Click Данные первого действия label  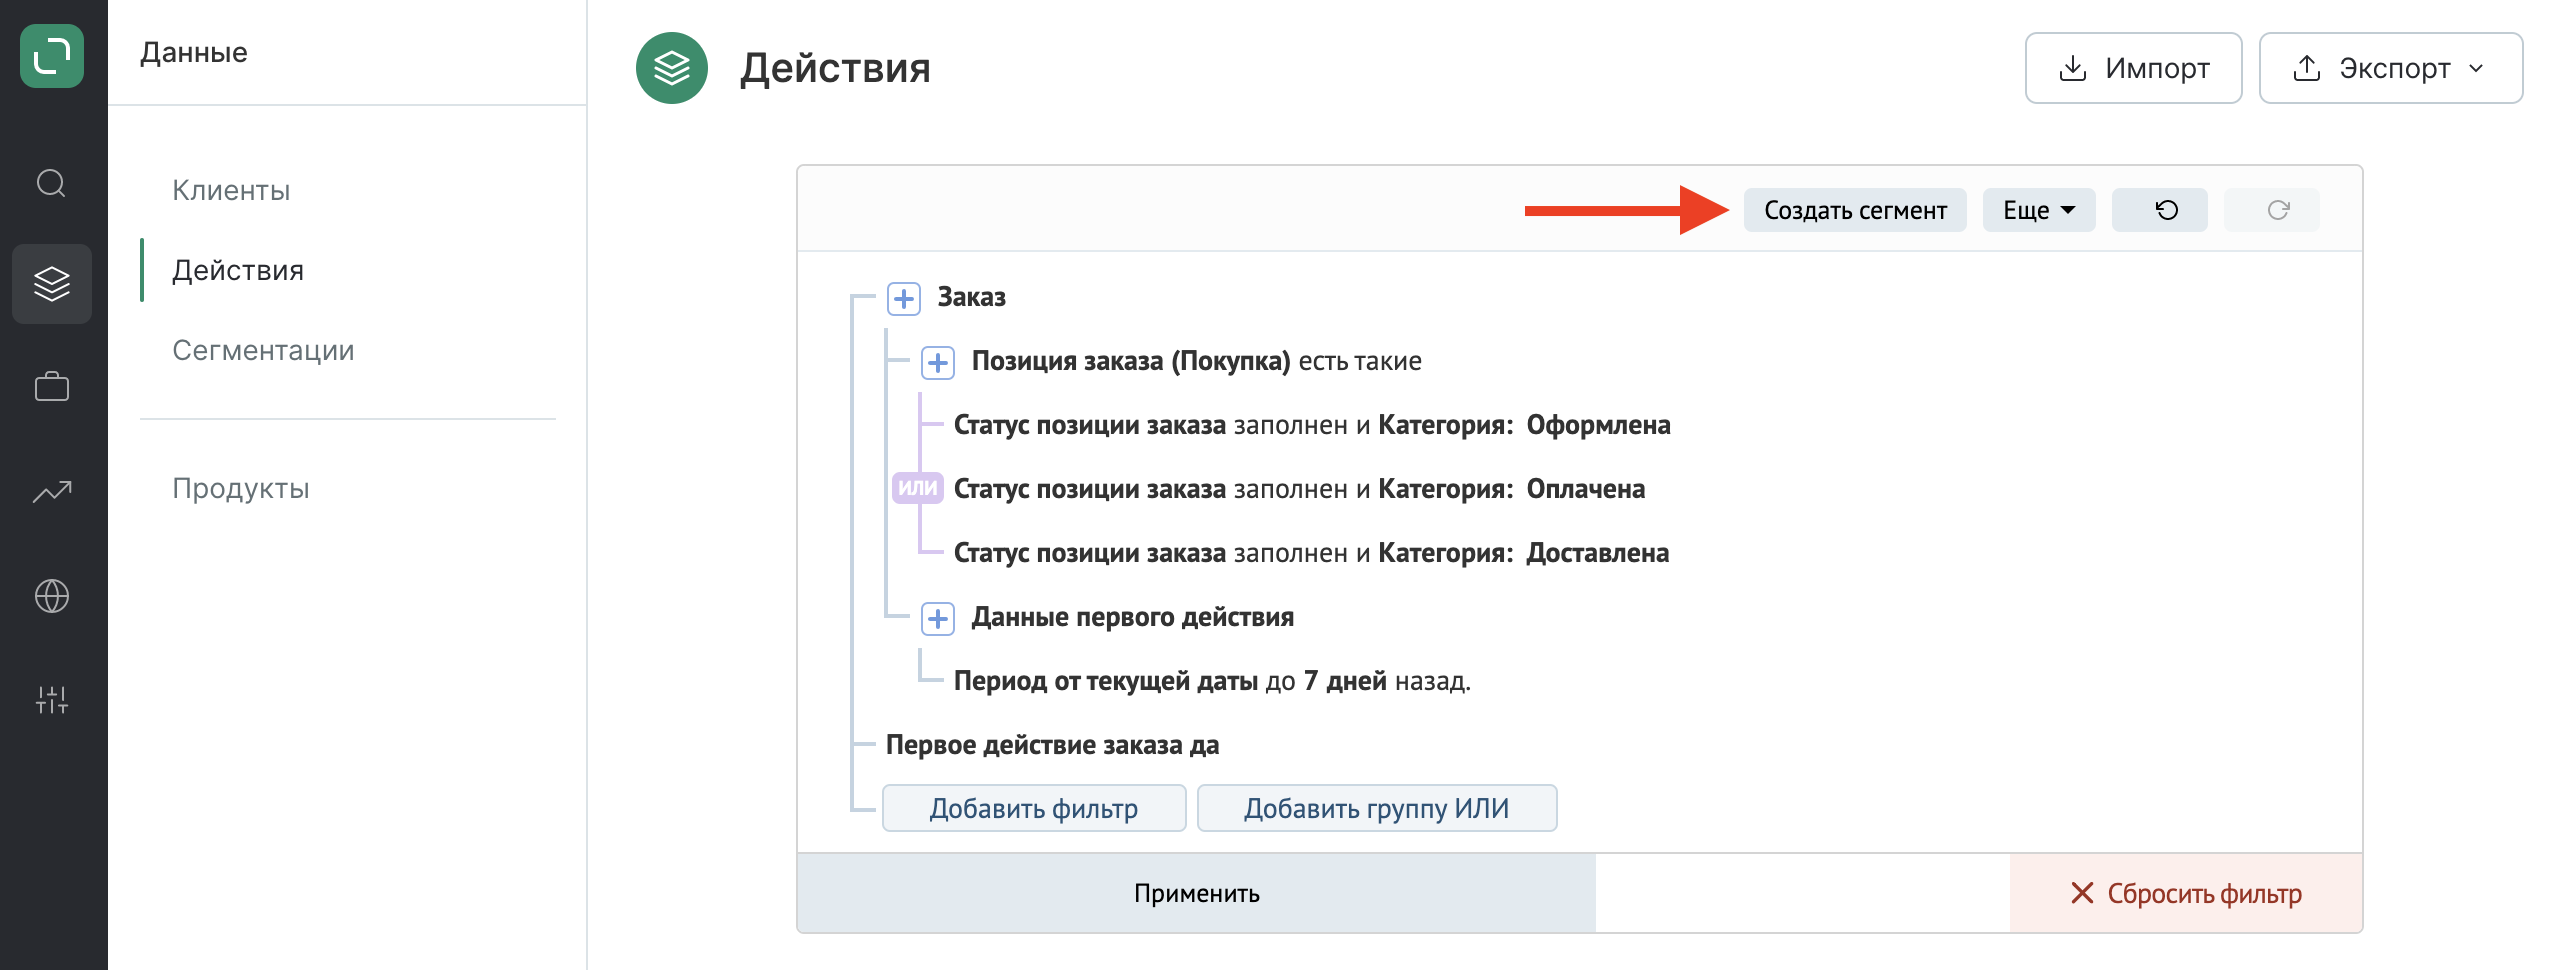coord(1132,617)
